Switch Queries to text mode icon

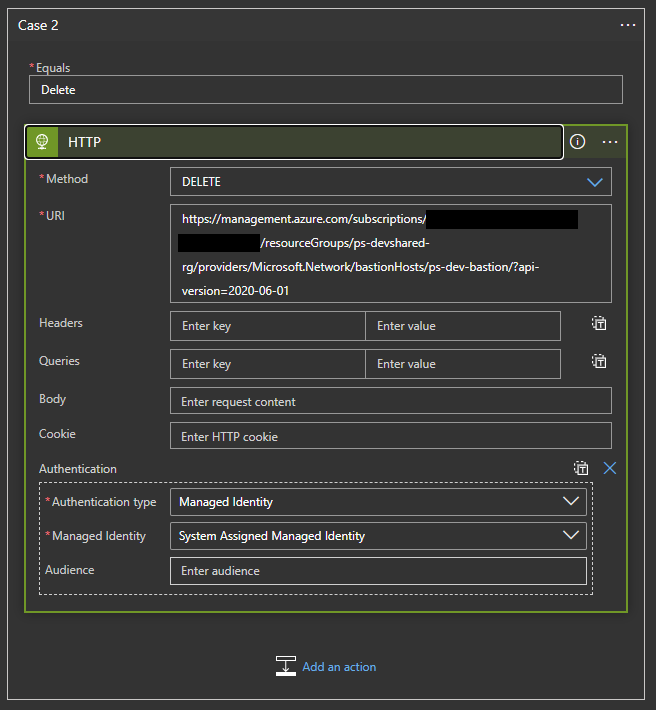[x=599, y=361]
